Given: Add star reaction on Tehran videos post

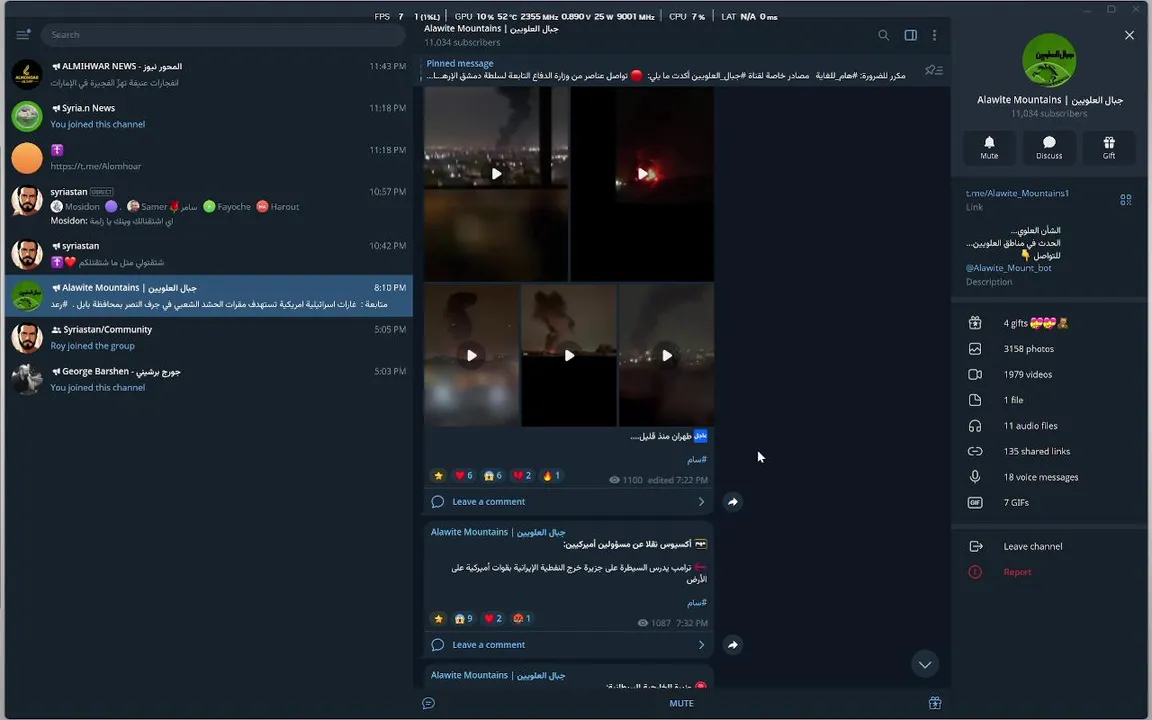Looking at the screenshot, I should pyautogui.click(x=439, y=476).
